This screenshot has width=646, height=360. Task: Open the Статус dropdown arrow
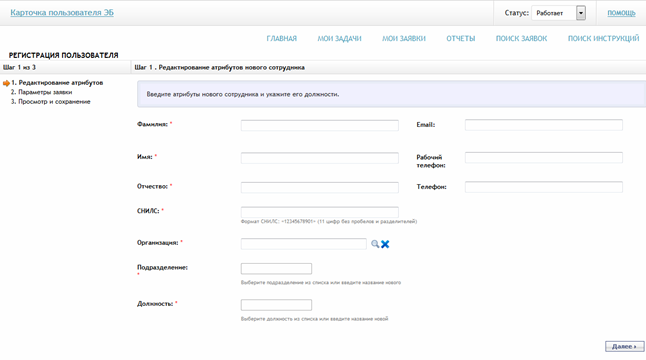581,13
